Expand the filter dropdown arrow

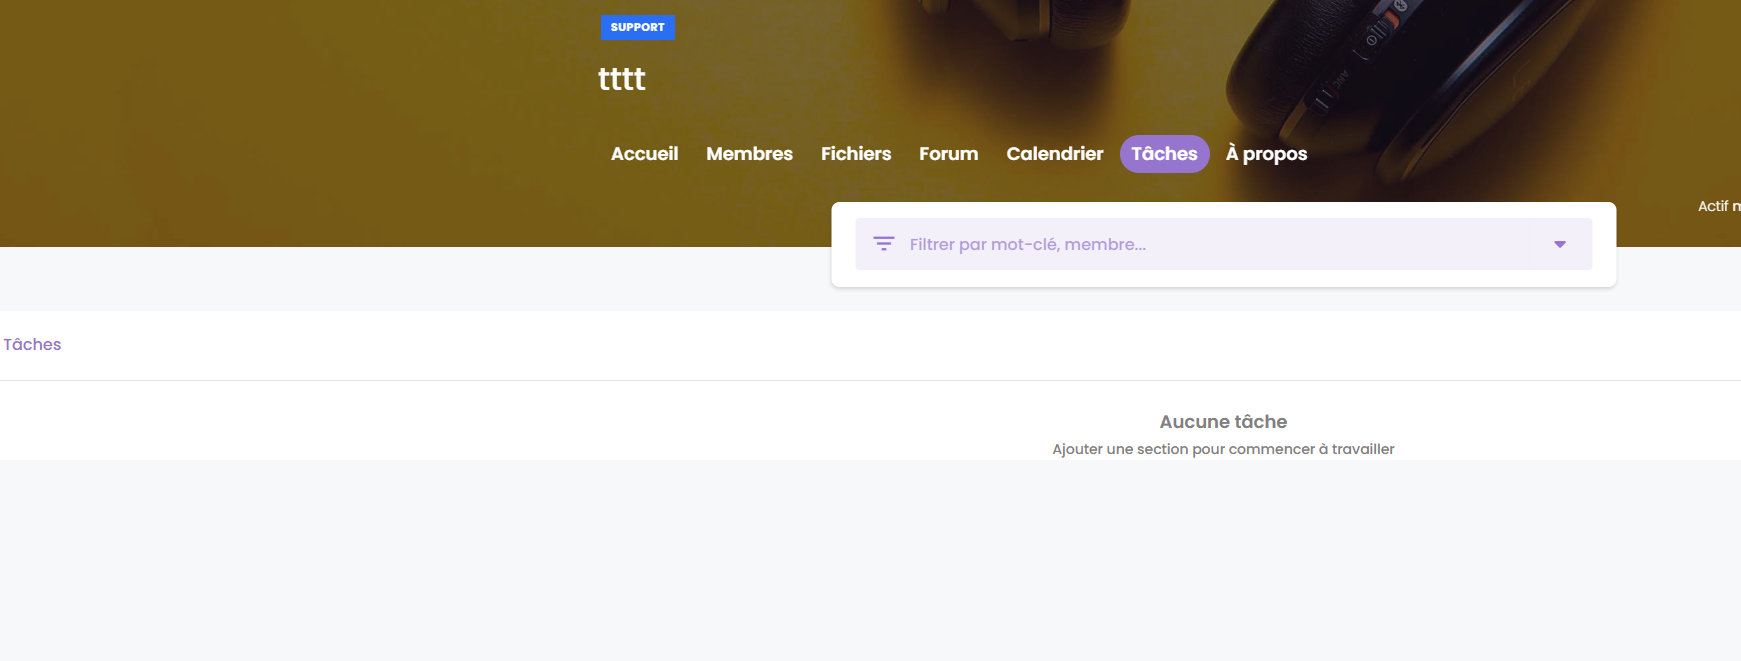pos(1559,244)
